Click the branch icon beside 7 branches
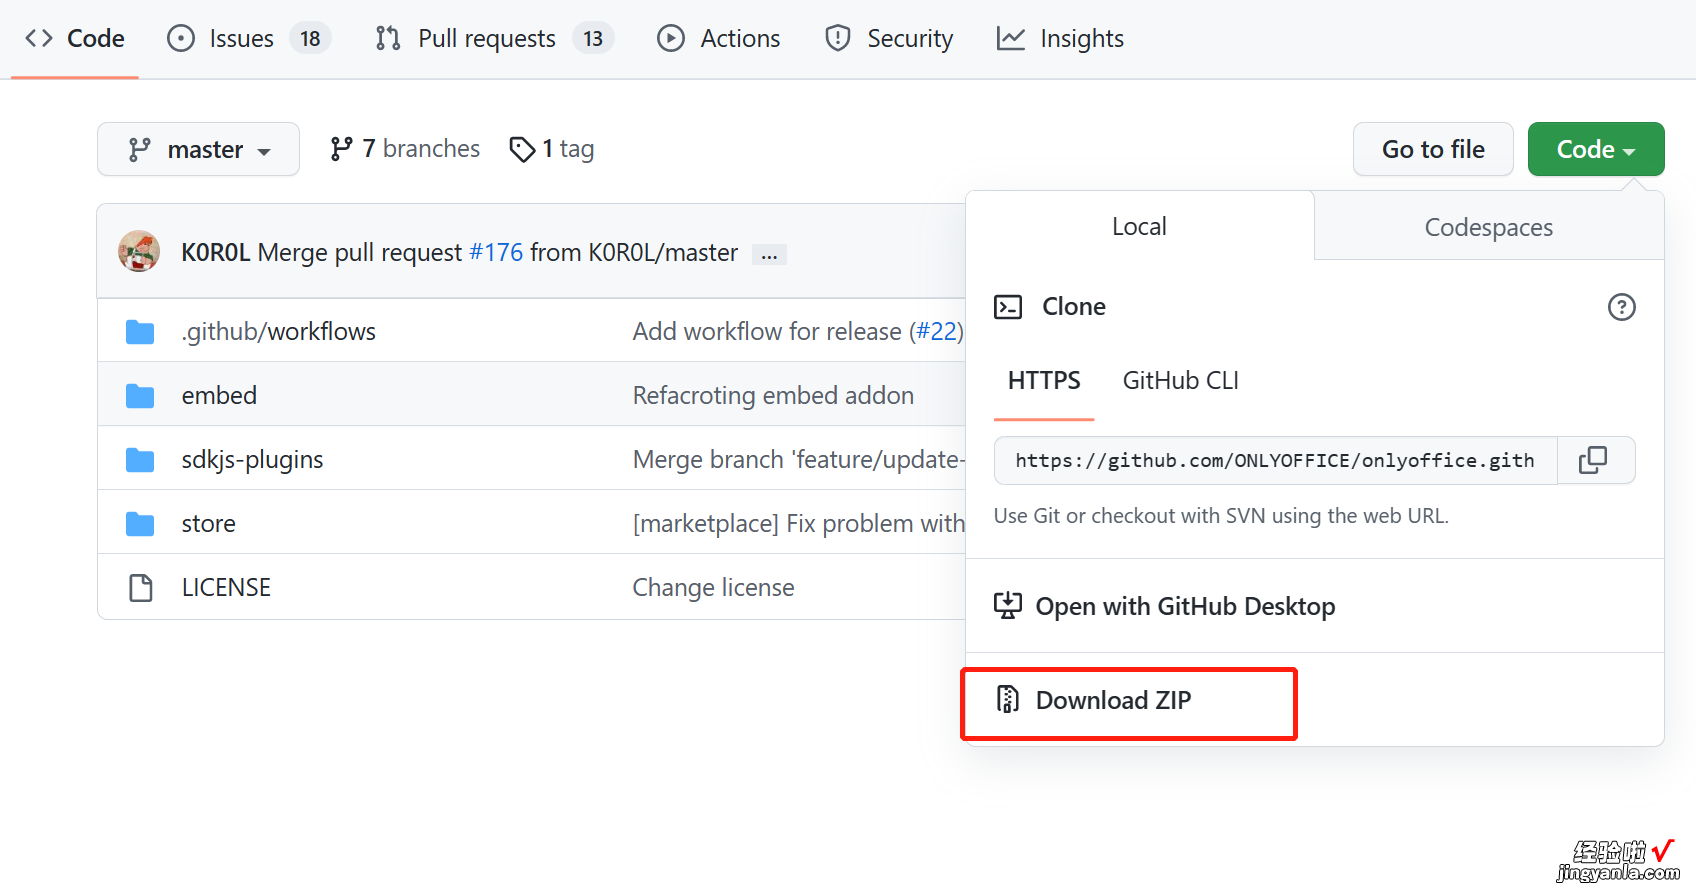1696x890 pixels. (341, 149)
